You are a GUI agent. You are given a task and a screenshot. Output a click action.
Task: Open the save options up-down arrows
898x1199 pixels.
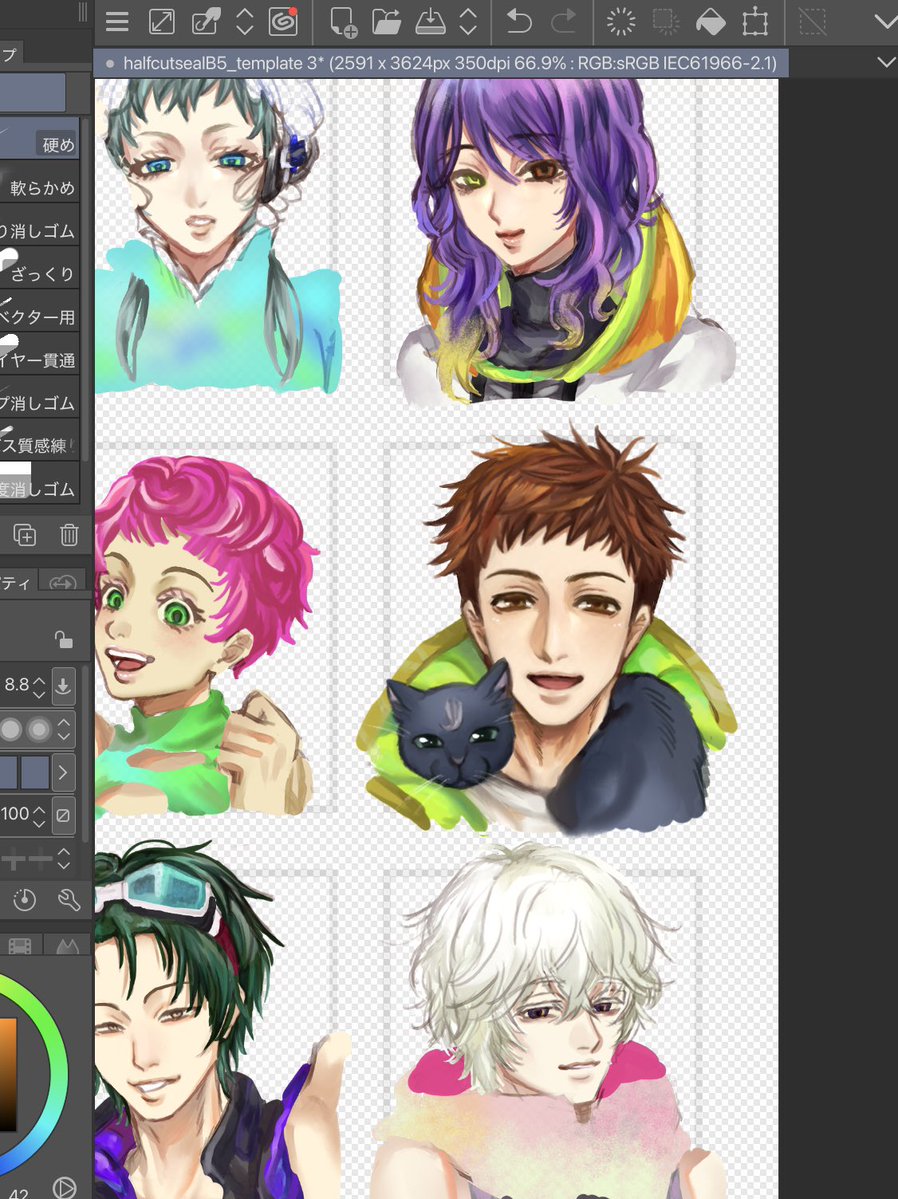click(x=468, y=21)
